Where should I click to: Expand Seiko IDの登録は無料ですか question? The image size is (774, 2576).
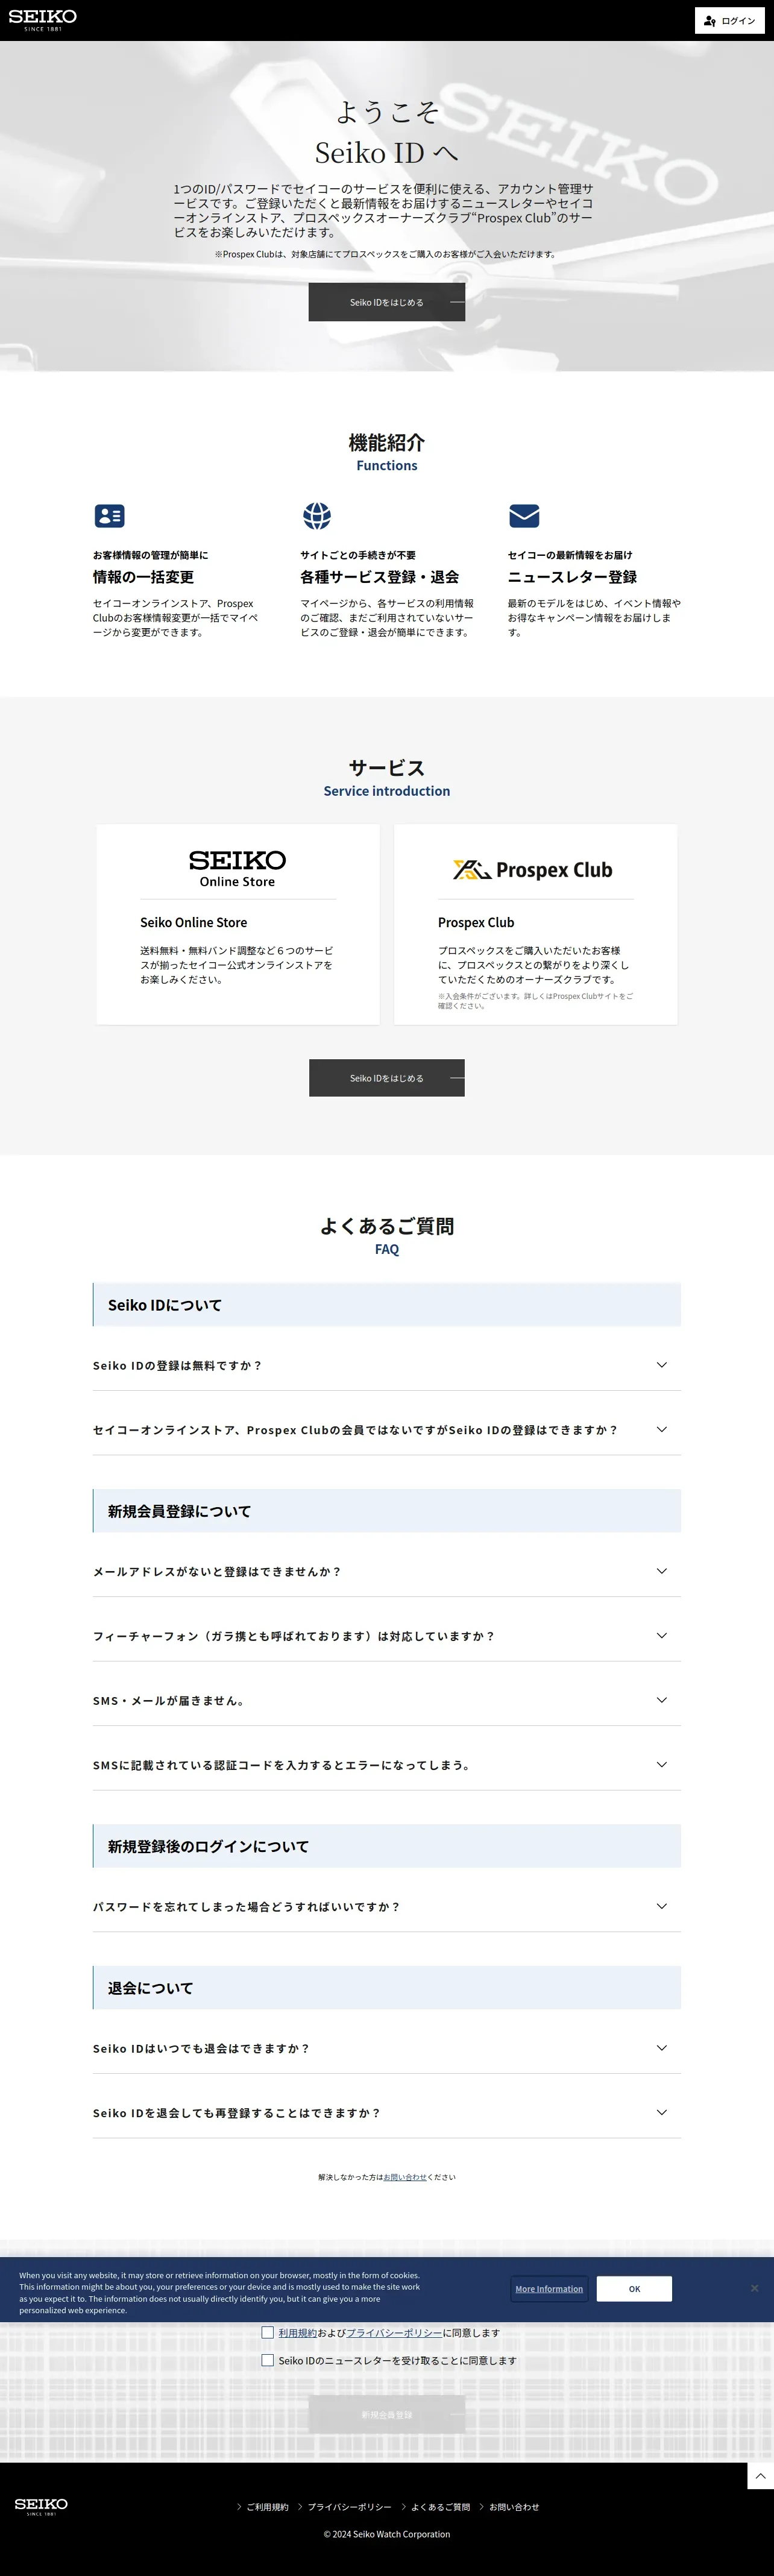pos(387,1365)
